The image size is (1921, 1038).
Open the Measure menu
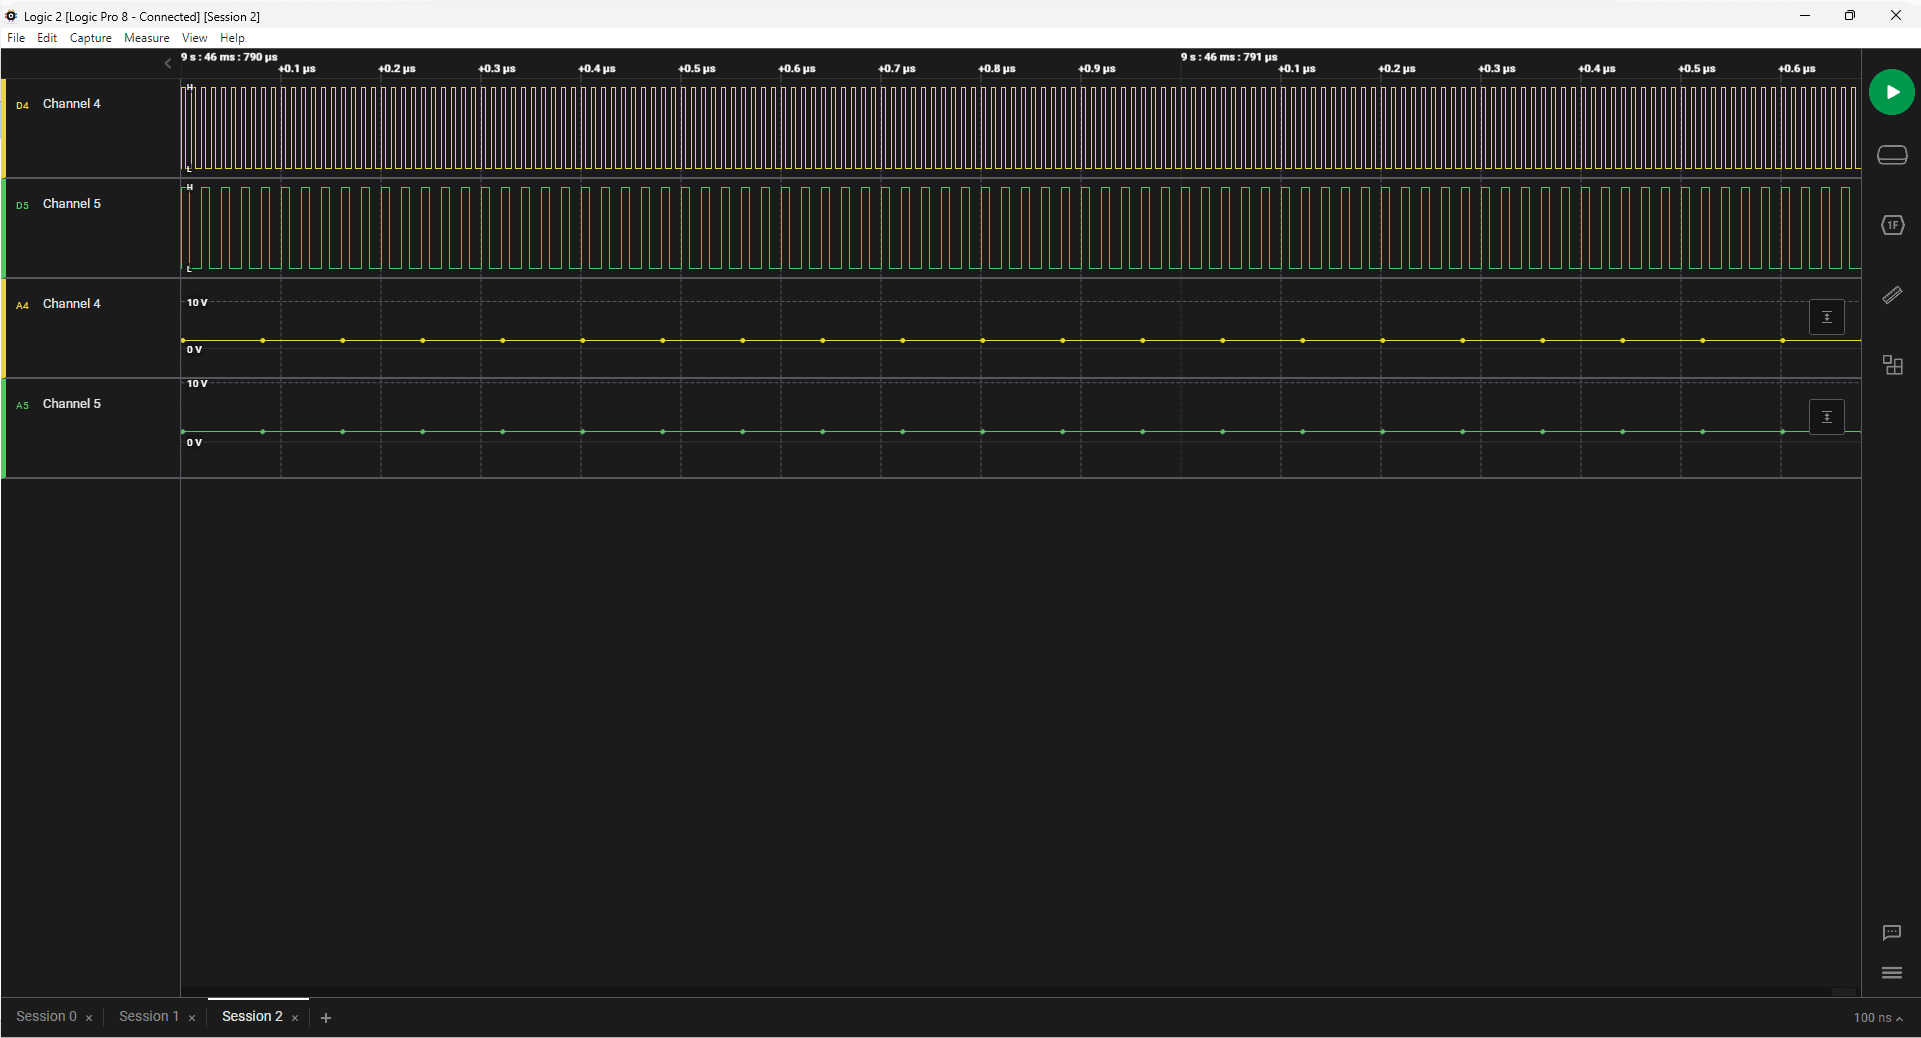coord(146,38)
